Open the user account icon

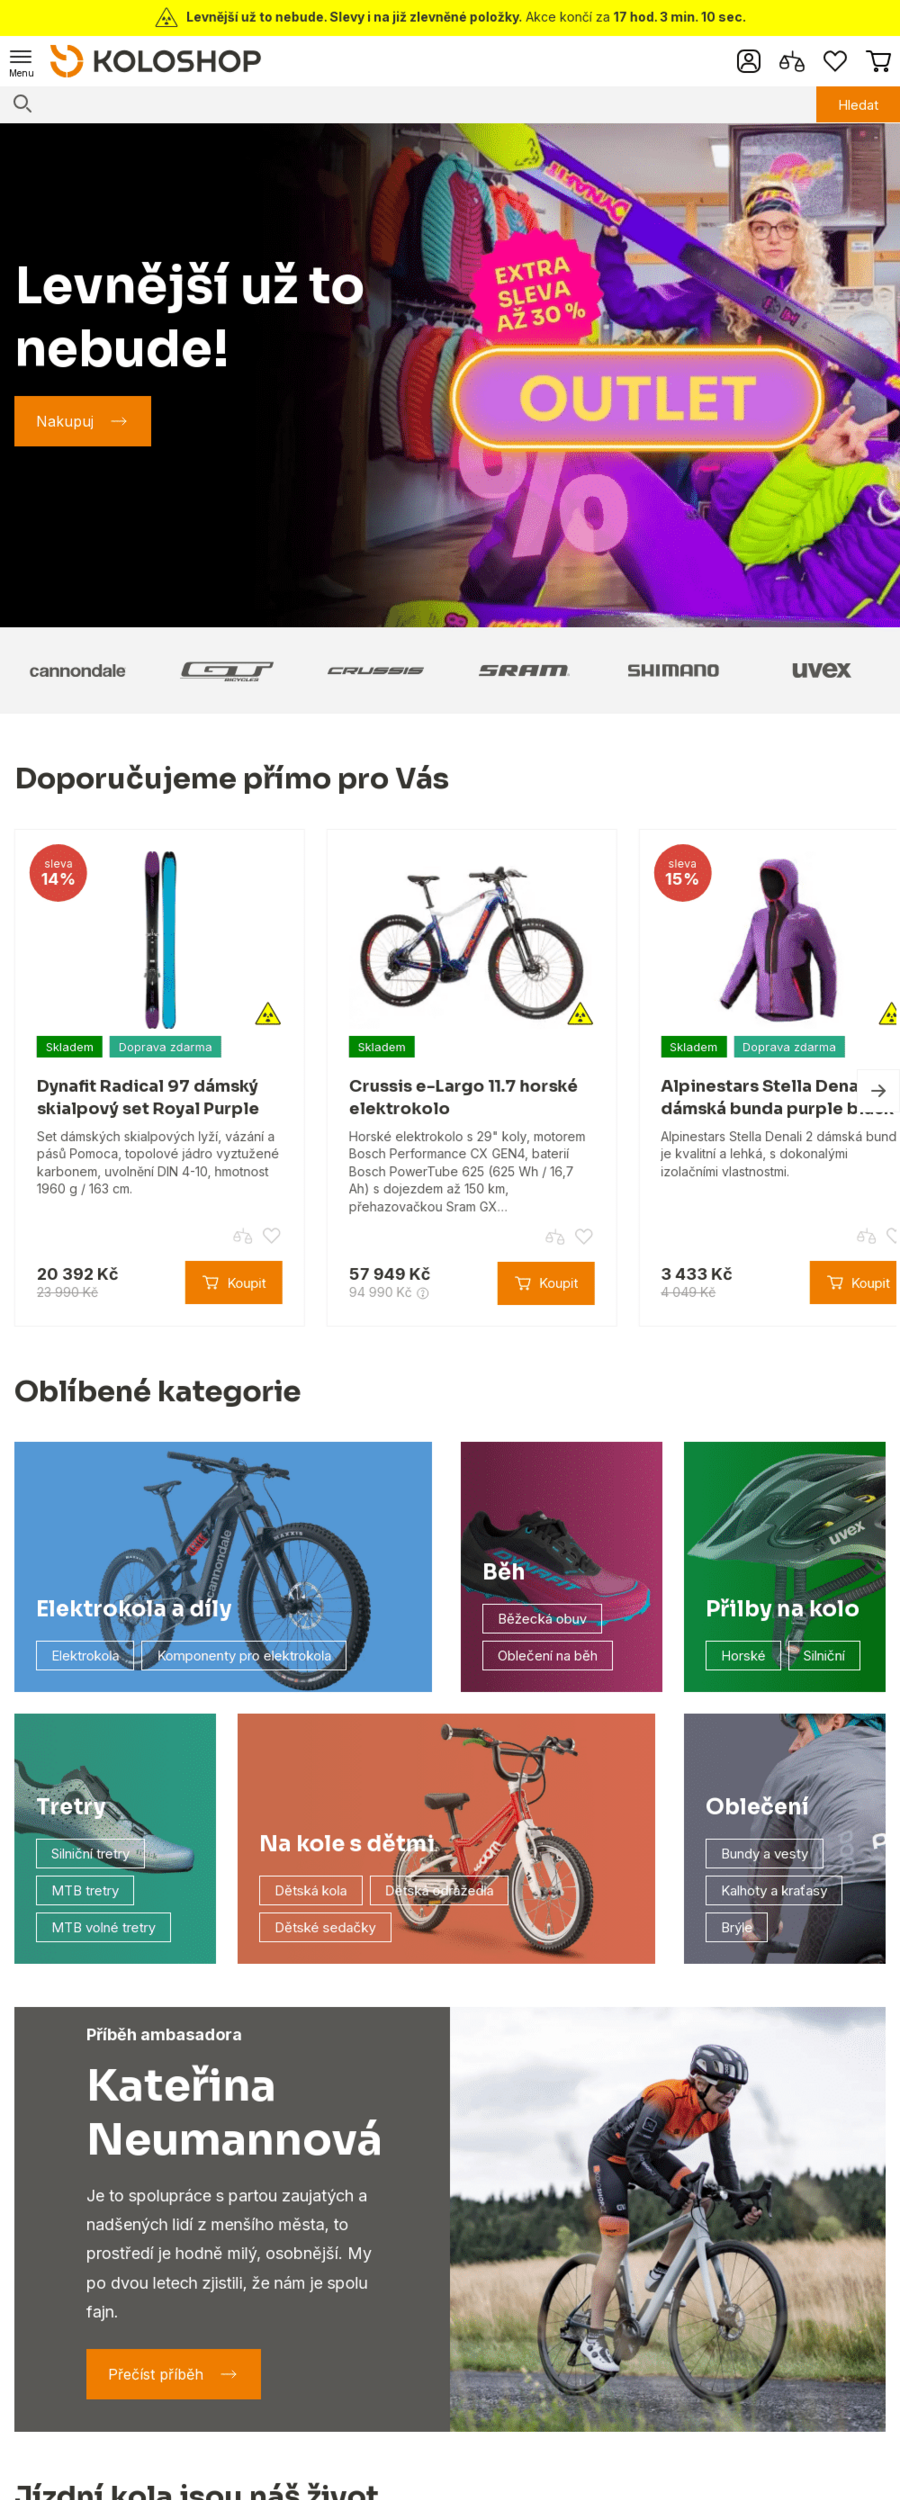(x=748, y=61)
